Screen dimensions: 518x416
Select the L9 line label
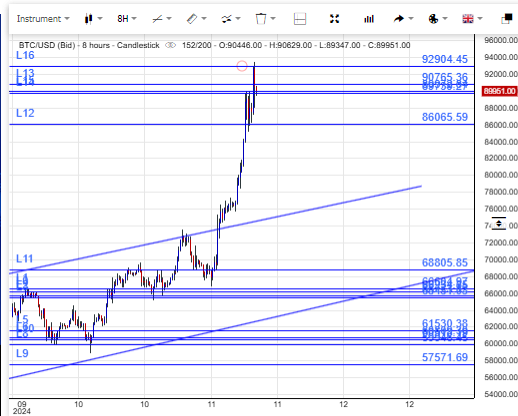click(22, 353)
